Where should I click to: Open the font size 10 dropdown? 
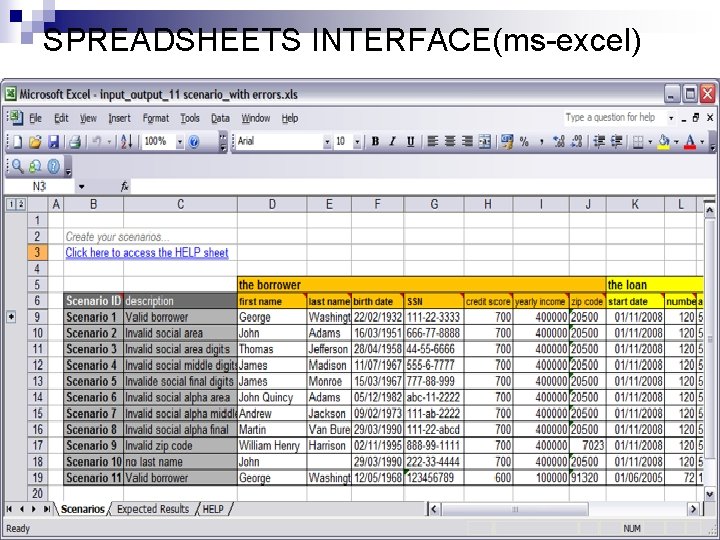(357, 142)
